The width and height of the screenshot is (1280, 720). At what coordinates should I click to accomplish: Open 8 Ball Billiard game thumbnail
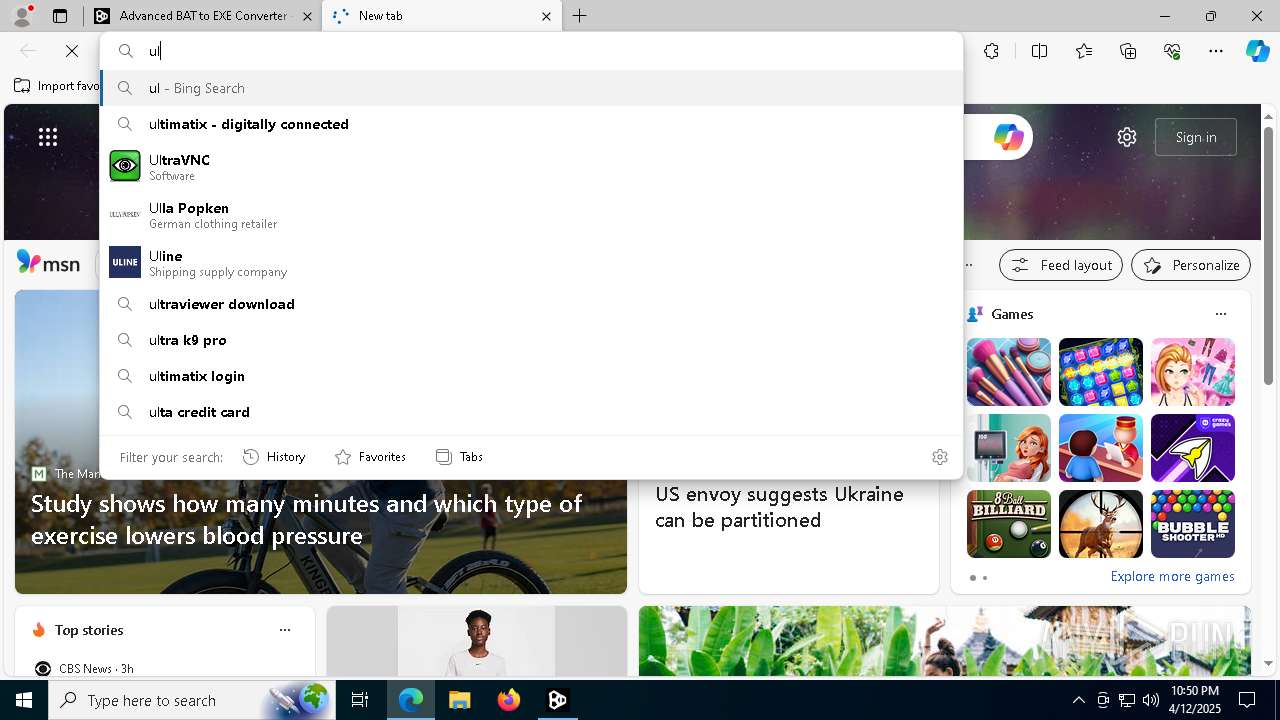click(x=1009, y=524)
